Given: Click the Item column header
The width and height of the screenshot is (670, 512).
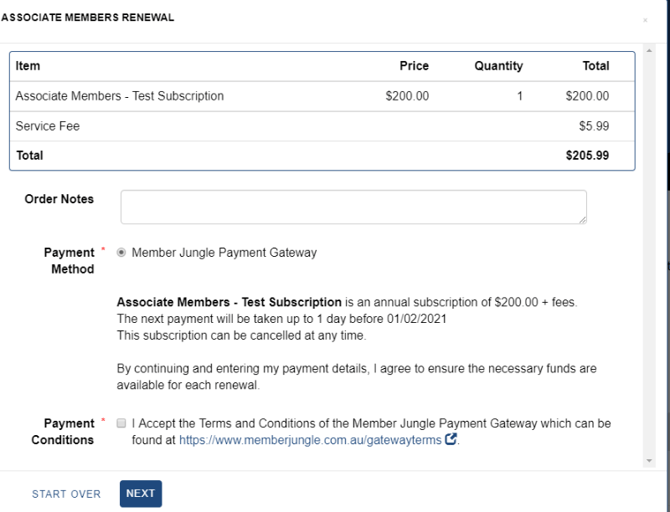Looking at the screenshot, I should tap(28, 66).
